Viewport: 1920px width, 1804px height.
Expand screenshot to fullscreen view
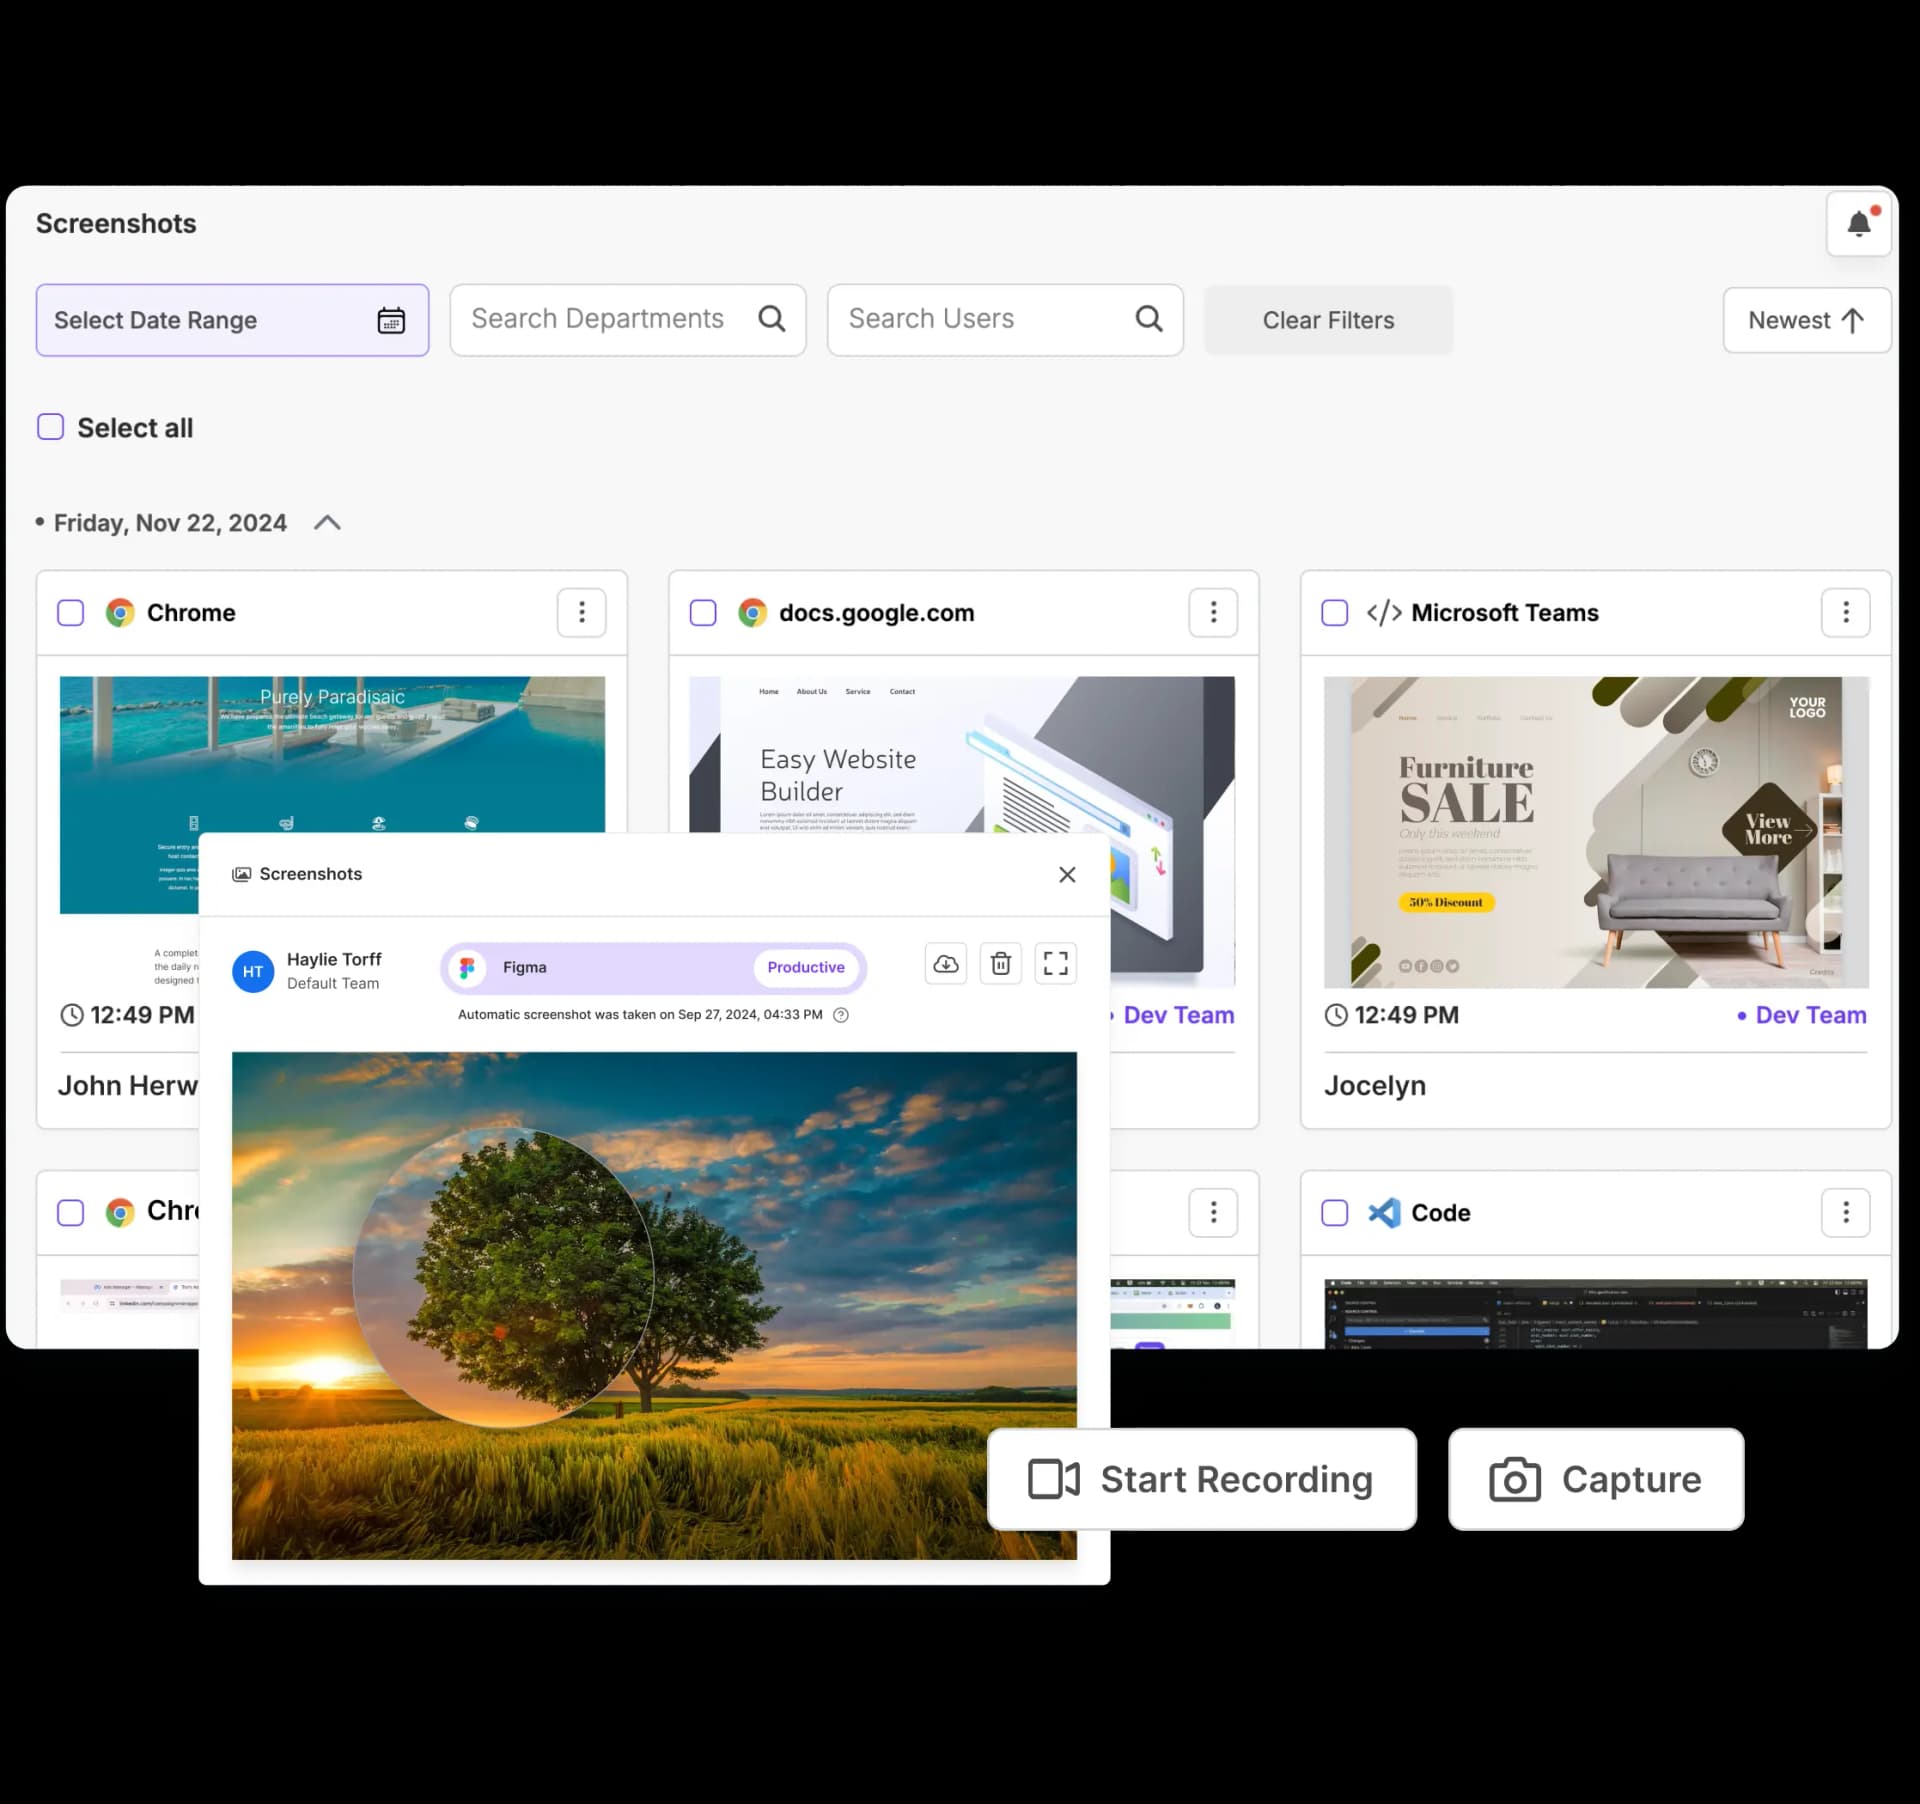1055,963
